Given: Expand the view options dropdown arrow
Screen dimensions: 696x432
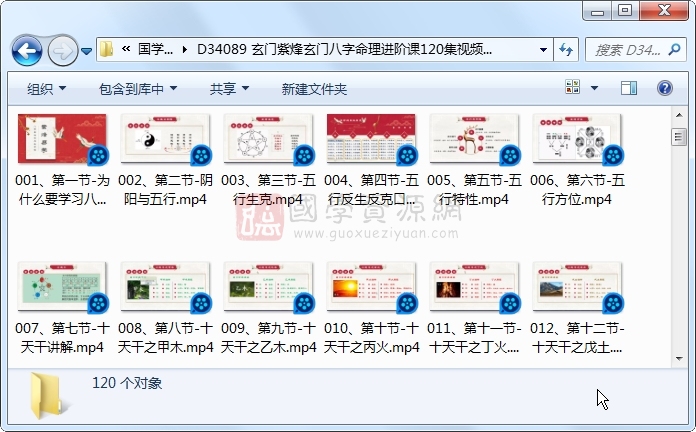Looking at the screenshot, I should 594,88.
